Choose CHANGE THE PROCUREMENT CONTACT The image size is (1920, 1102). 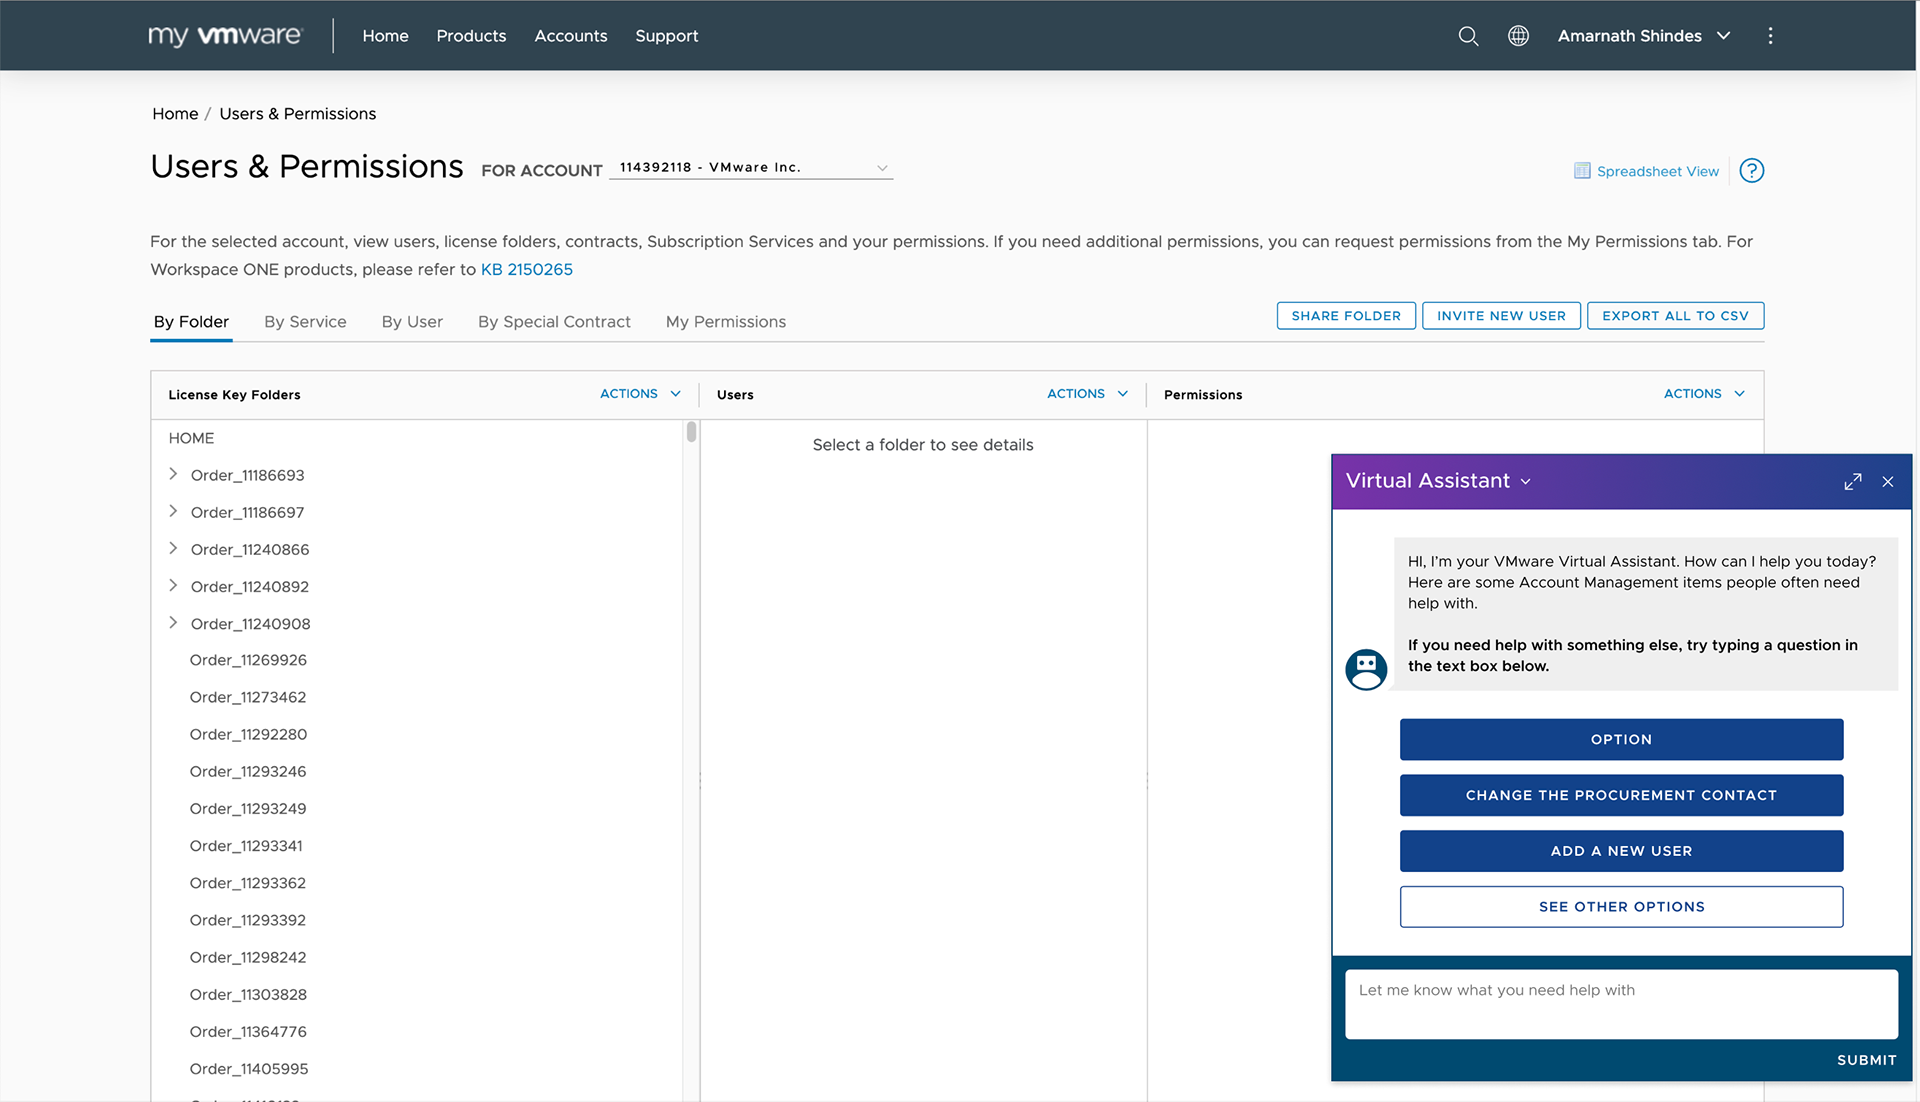1621,796
